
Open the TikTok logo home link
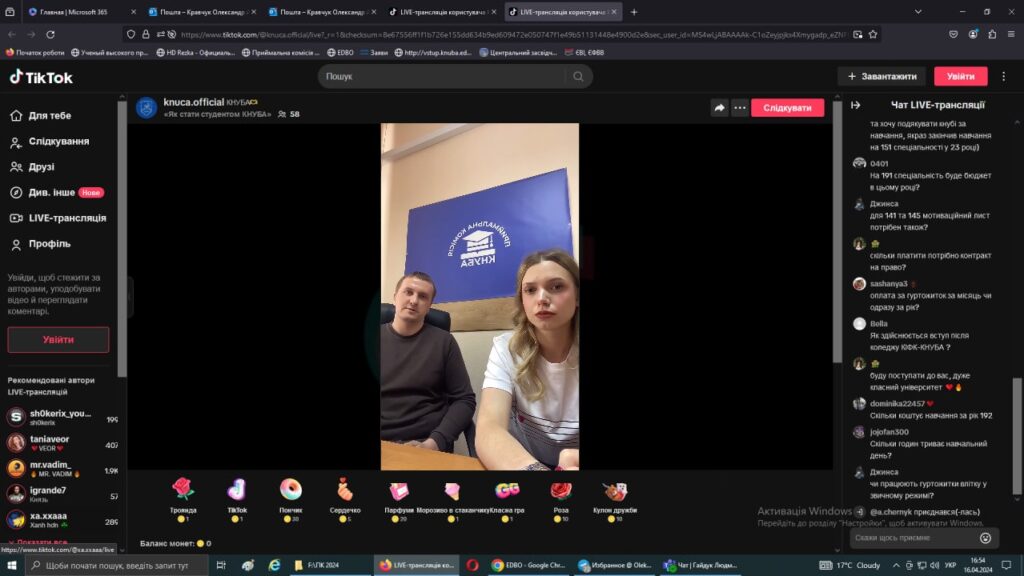40,77
